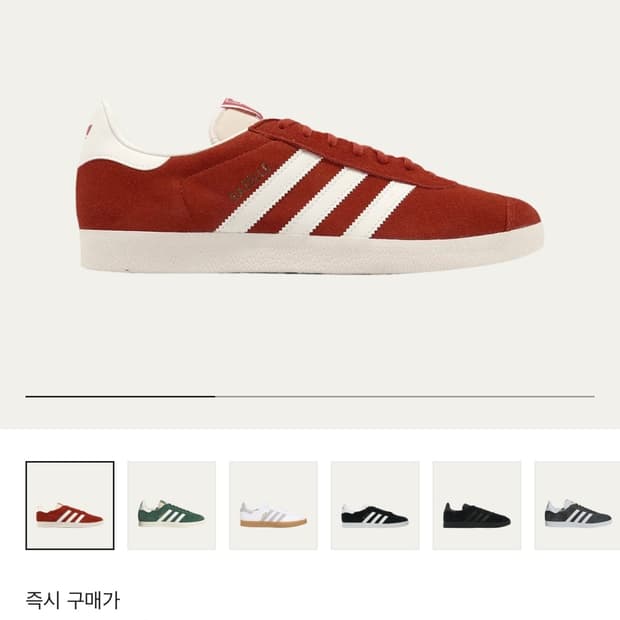
Task: Choose the white gum-sole Gazelle thumbnail
Action: click(273, 505)
